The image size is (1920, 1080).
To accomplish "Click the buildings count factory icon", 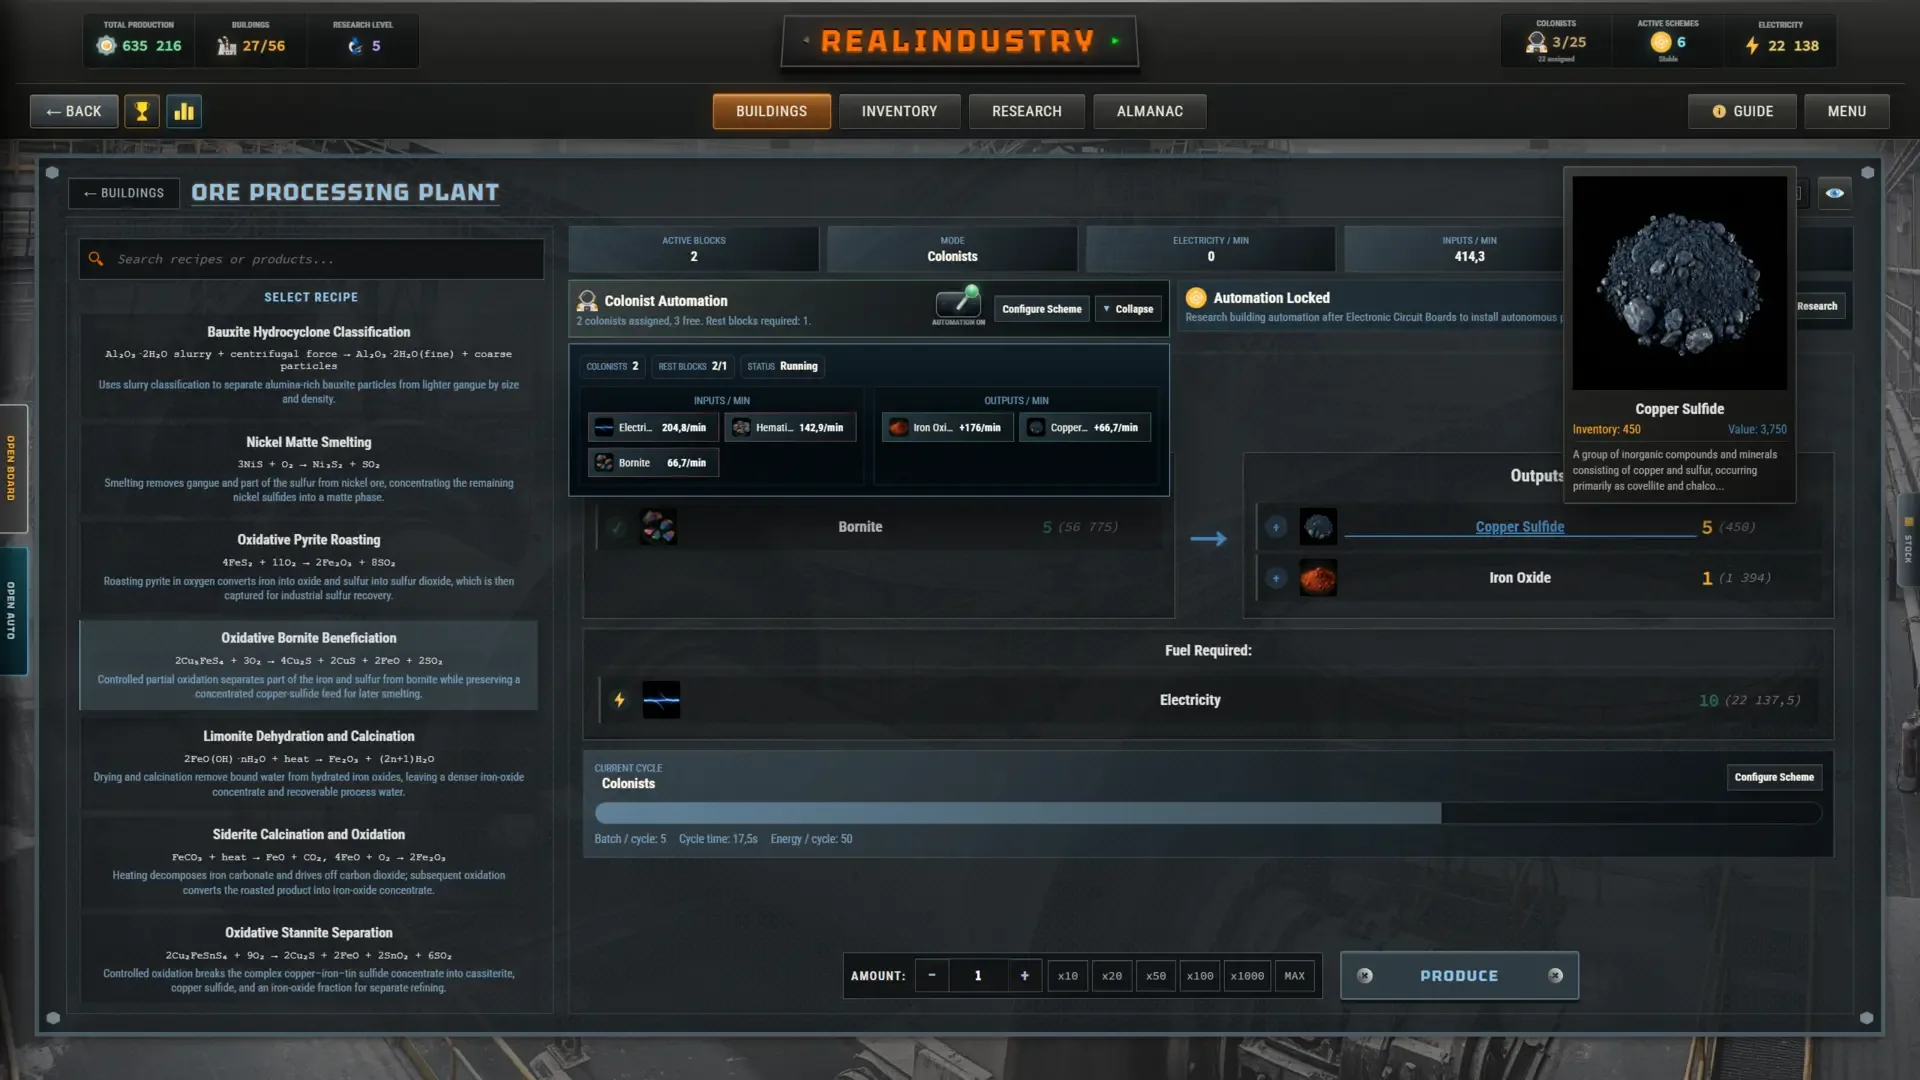I will pyautogui.click(x=227, y=45).
